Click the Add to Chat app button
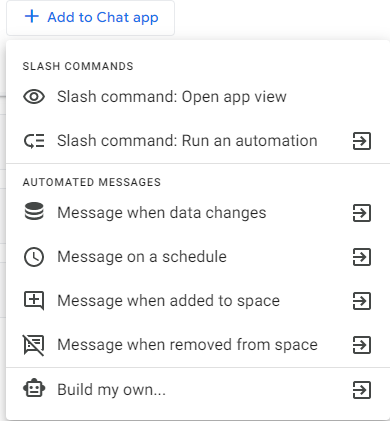Image resolution: width=390 pixels, height=421 pixels. [x=90, y=17]
